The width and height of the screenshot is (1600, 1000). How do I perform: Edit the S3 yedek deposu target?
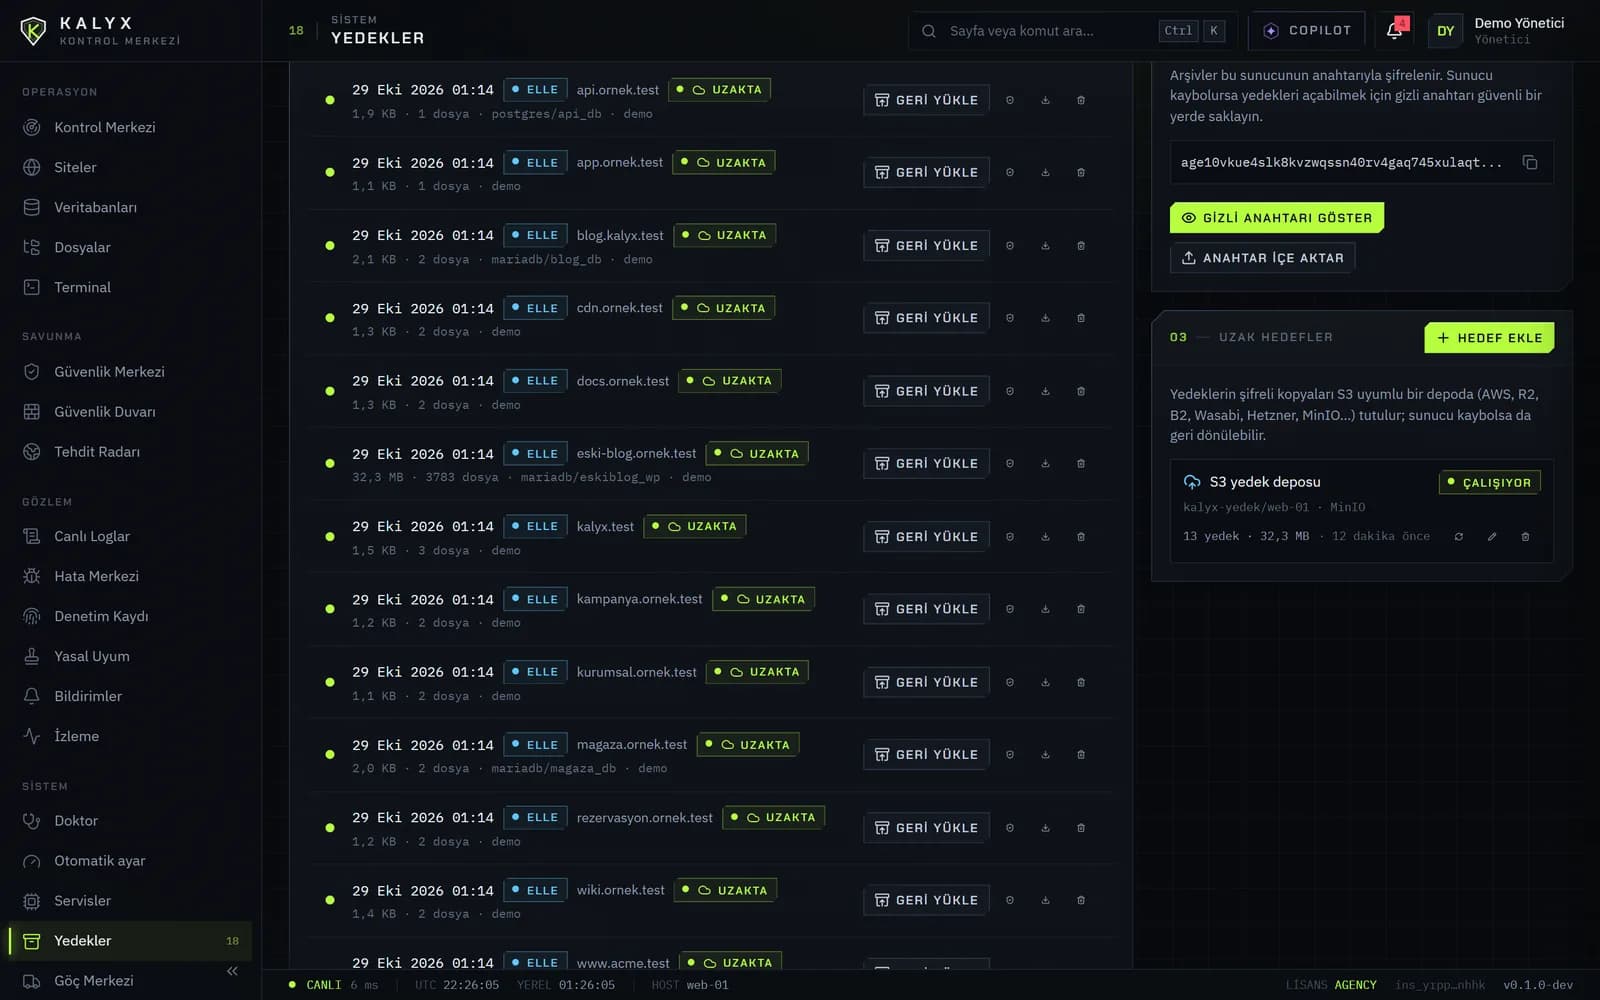click(x=1492, y=537)
